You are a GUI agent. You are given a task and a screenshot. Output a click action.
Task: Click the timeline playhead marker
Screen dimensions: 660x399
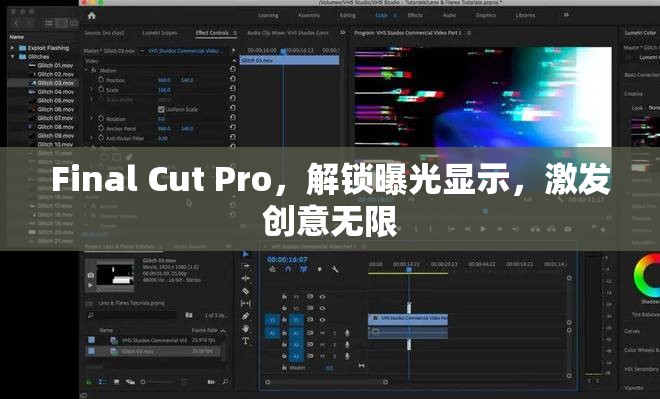click(x=409, y=269)
